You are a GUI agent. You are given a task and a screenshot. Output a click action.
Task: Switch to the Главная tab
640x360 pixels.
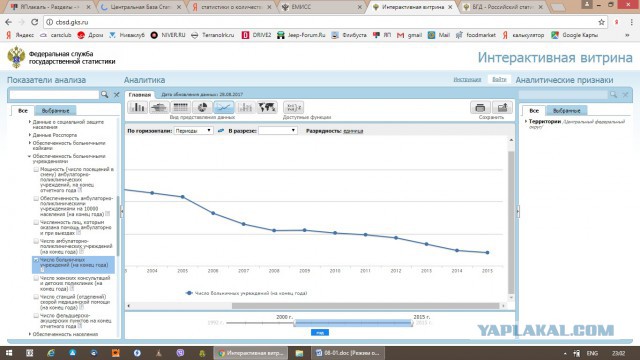coord(140,95)
